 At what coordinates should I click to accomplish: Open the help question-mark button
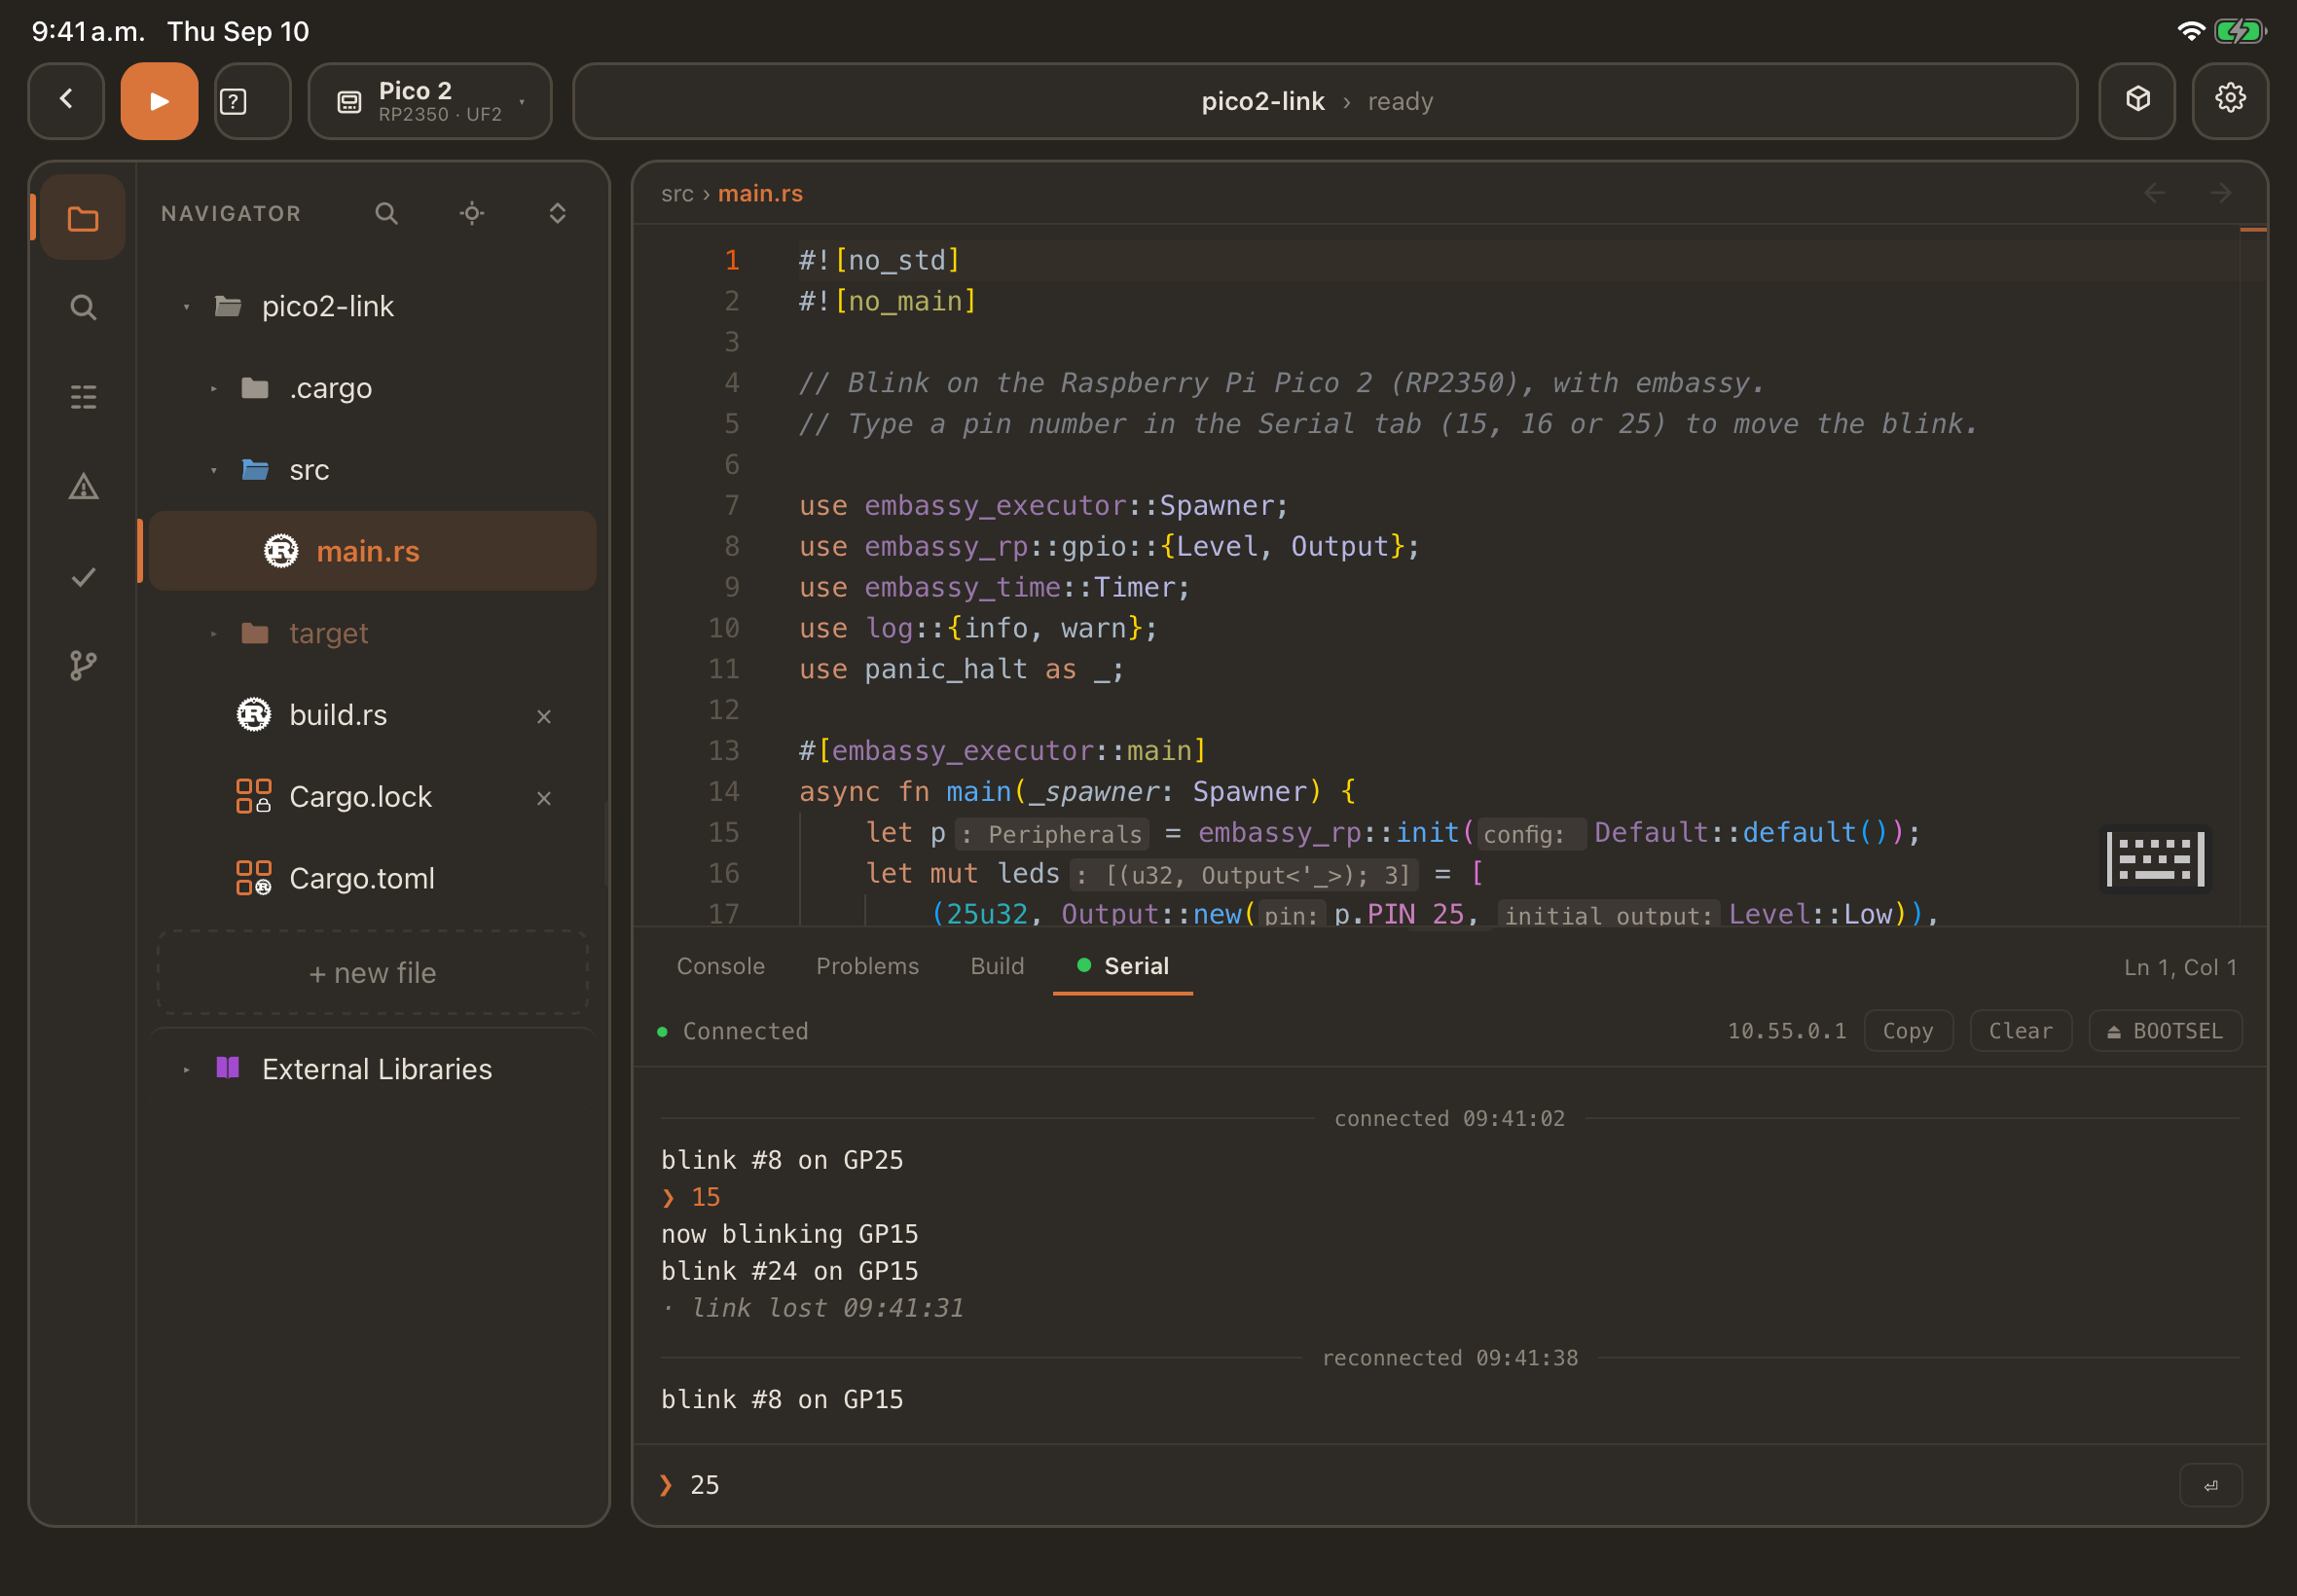[x=252, y=100]
